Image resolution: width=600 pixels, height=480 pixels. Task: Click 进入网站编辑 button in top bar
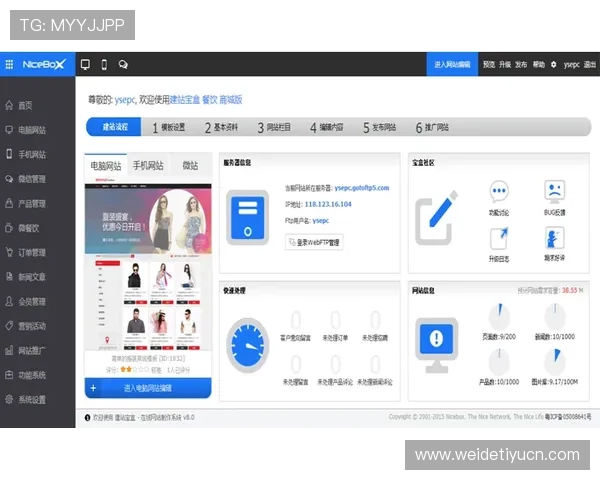452,64
